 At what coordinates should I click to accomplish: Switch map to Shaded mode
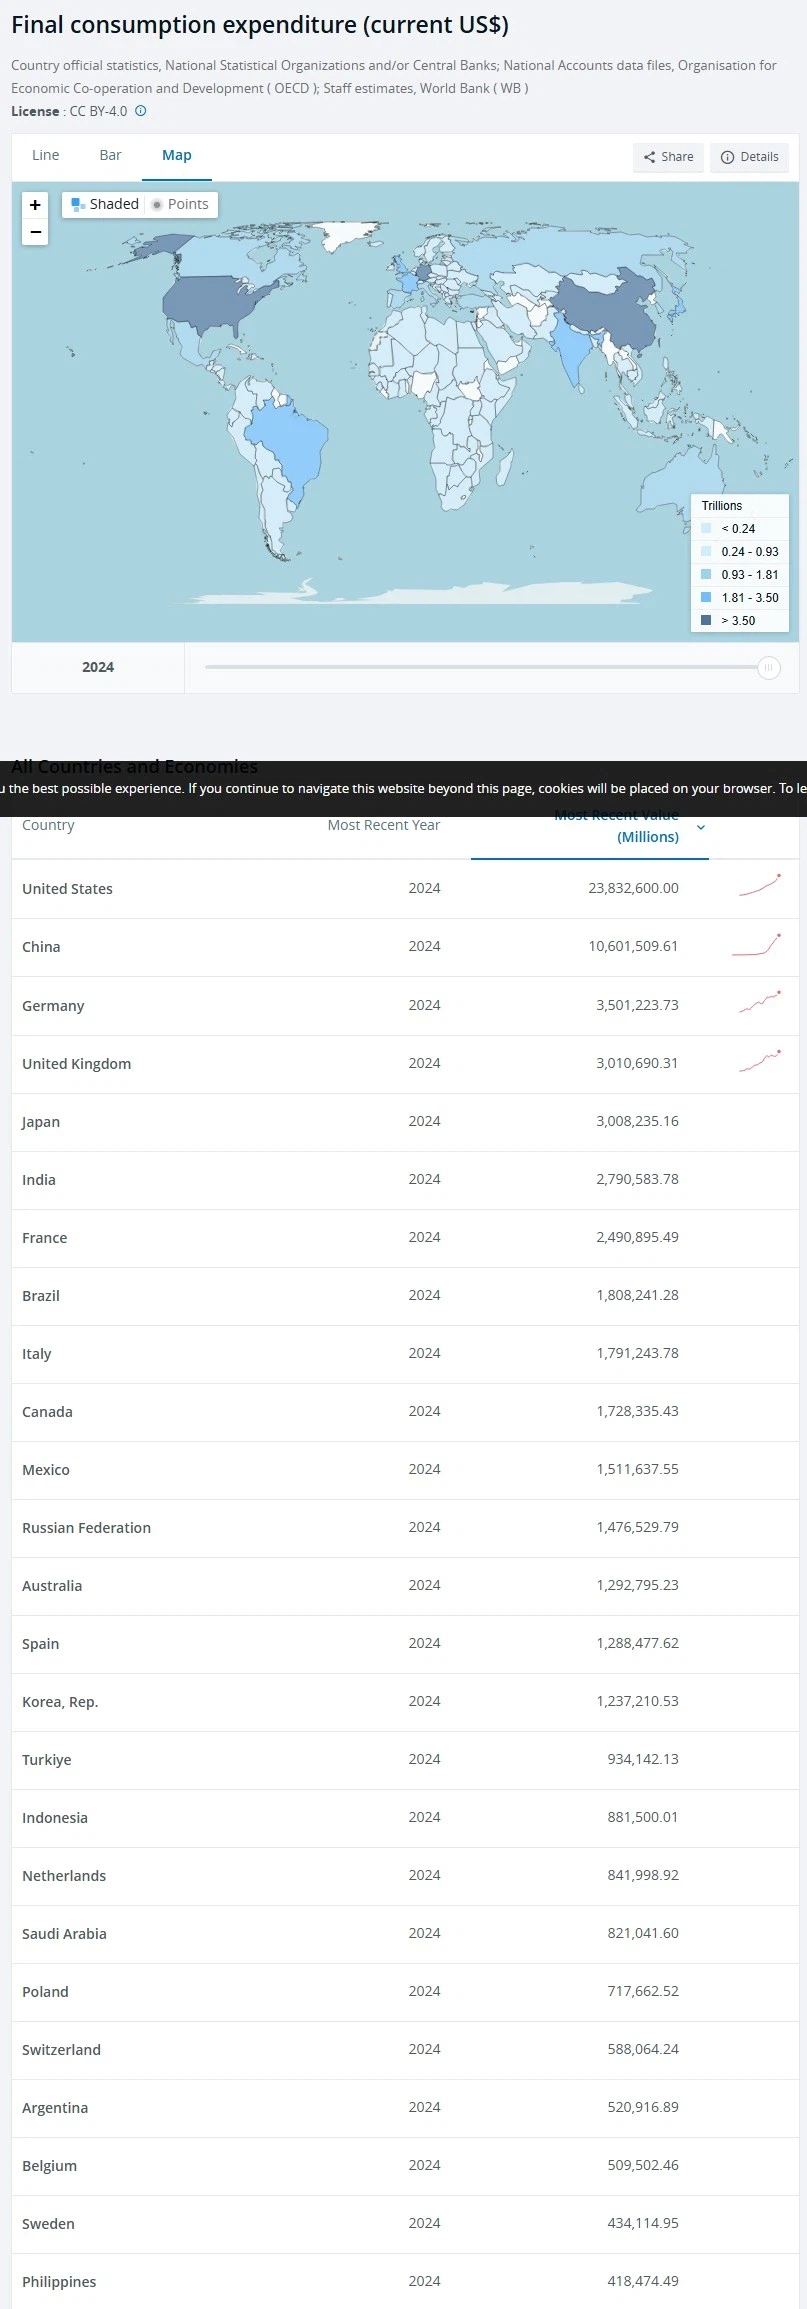tap(105, 204)
